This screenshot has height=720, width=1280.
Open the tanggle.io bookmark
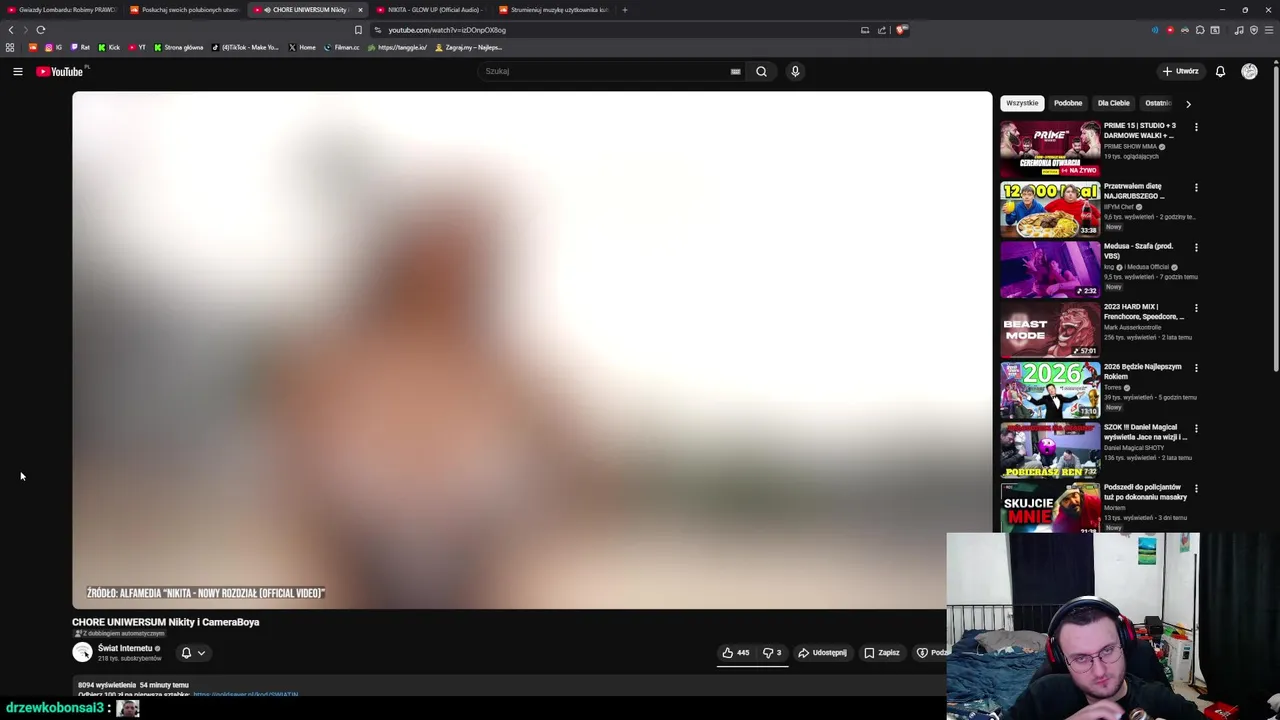click(x=398, y=47)
